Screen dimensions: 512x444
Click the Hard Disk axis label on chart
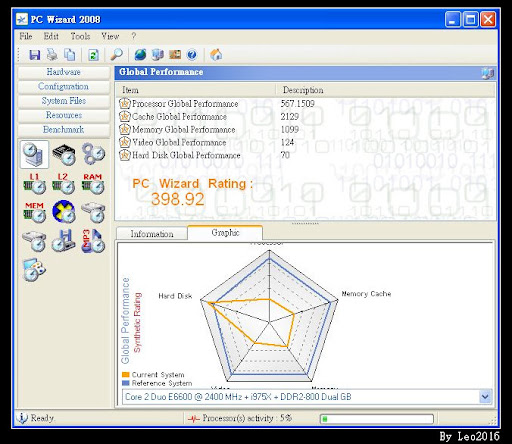[175, 296]
